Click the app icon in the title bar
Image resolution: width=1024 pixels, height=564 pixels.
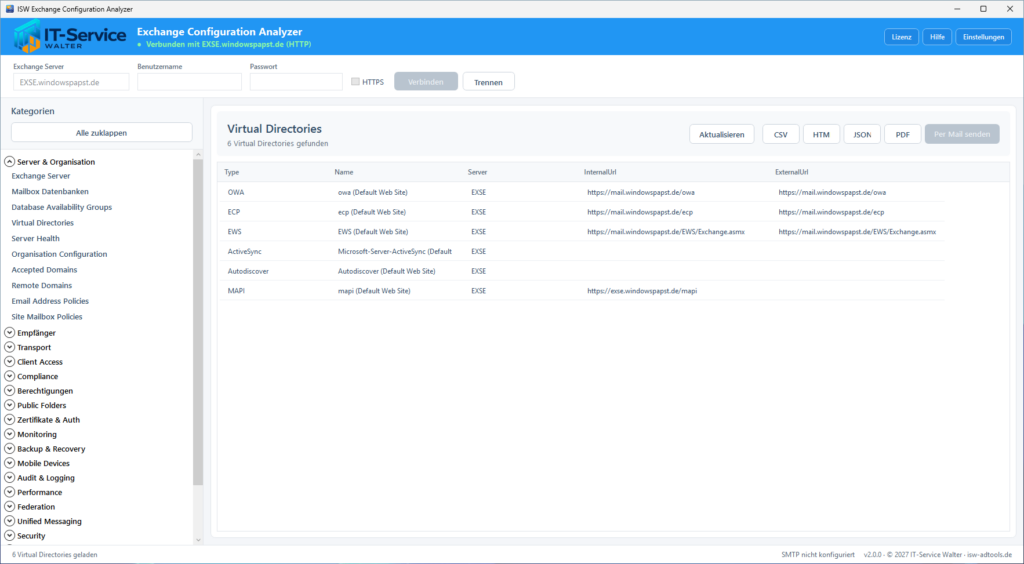pos(9,9)
